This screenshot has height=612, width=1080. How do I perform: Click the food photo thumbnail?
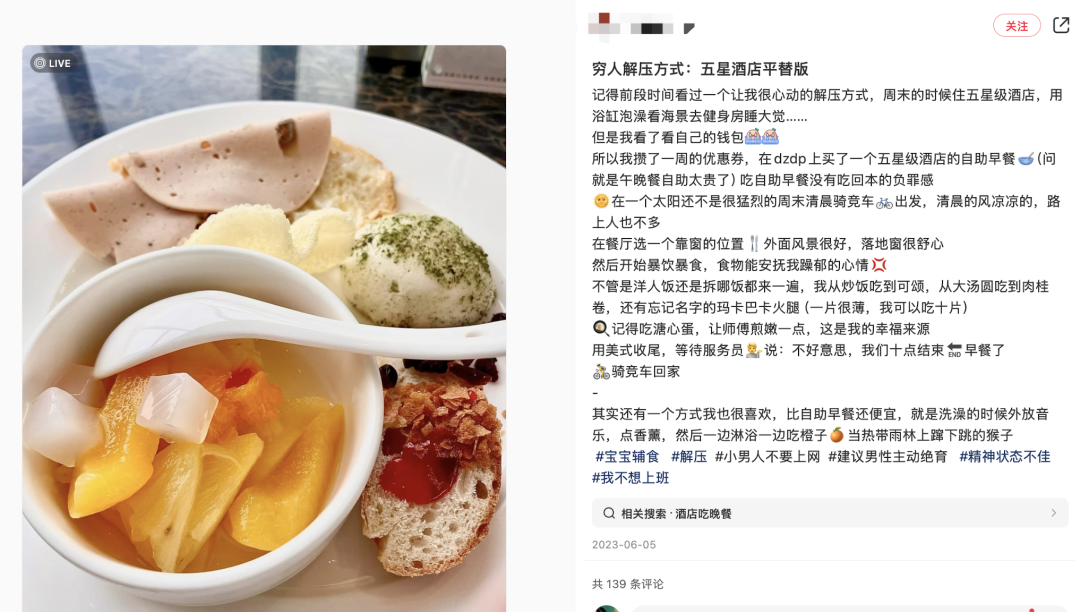[264, 328]
